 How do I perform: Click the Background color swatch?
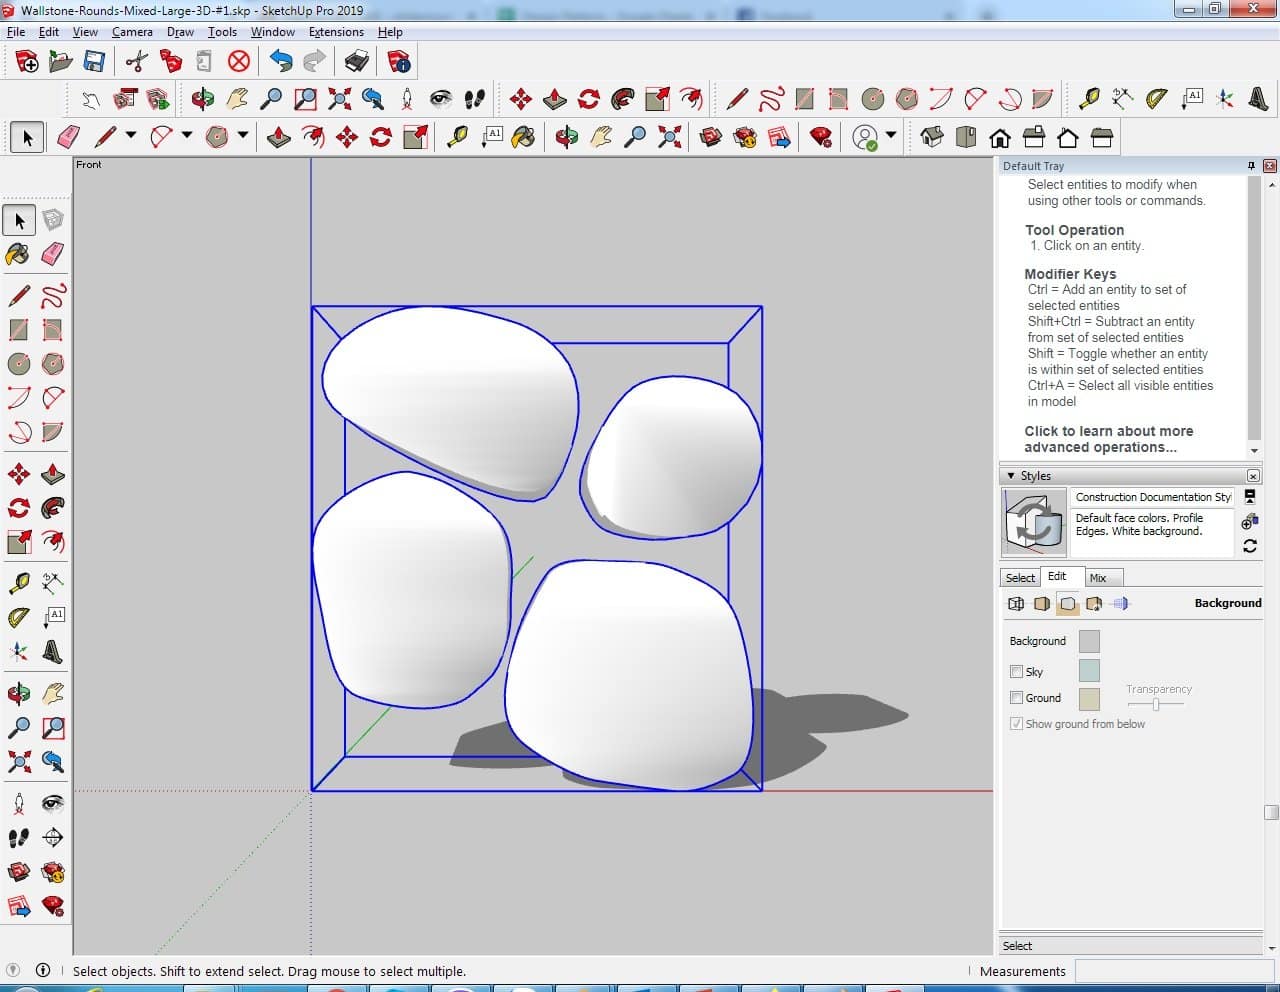coord(1089,641)
